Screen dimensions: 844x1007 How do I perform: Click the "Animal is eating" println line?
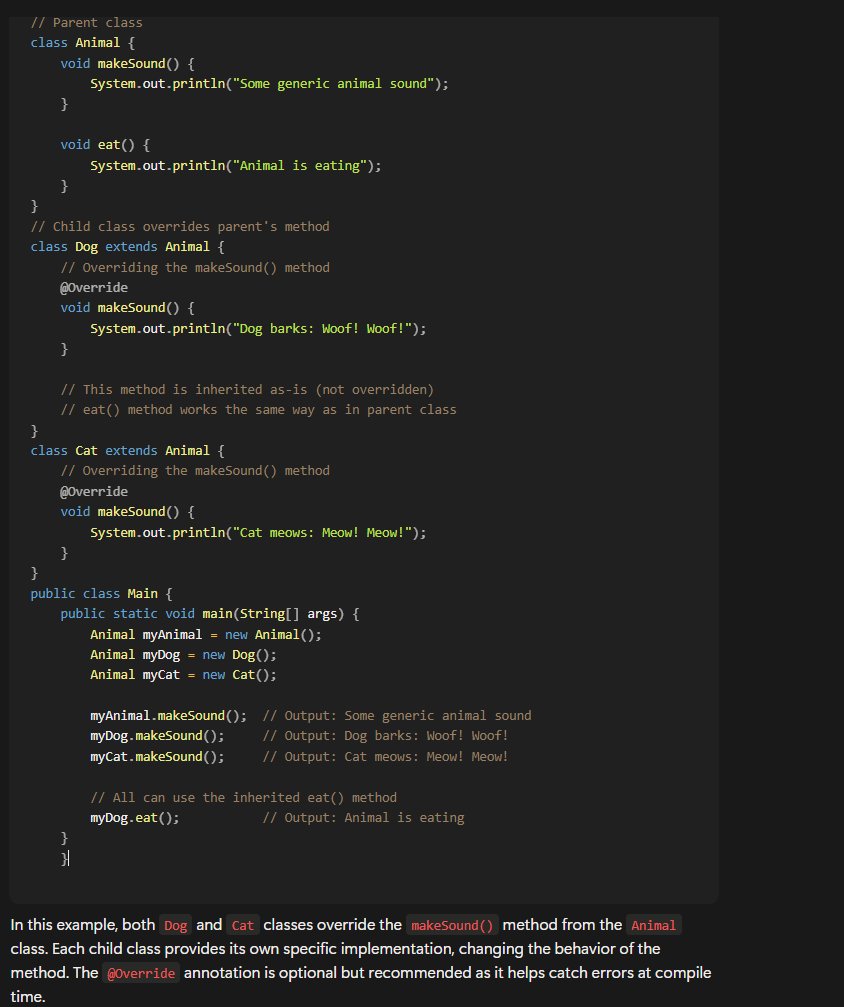pyautogui.click(x=236, y=166)
